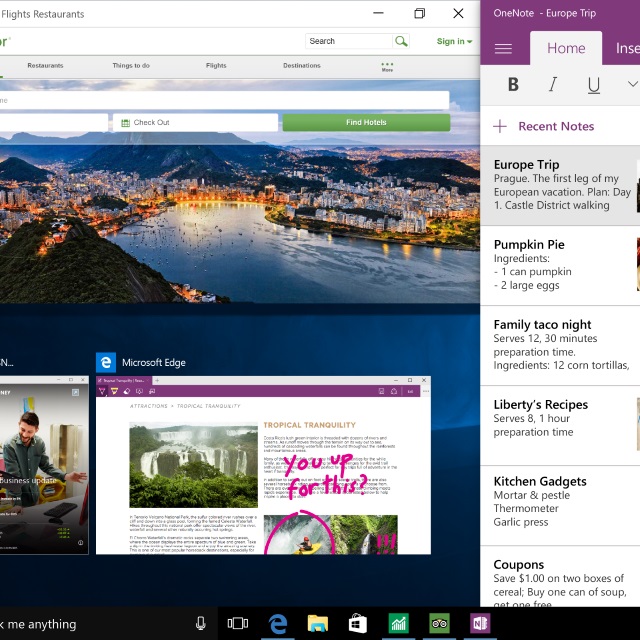This screenshot has height=640, width=640.
Task: Click the Microsoft Edge logo above the thumbnail
Action: click(x=106, y=362)
